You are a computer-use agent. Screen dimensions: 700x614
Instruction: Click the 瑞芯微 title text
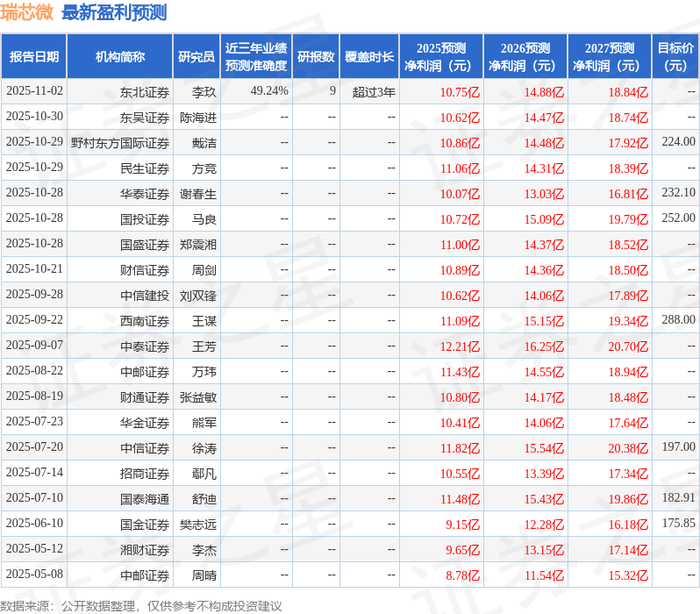[27, 12]
